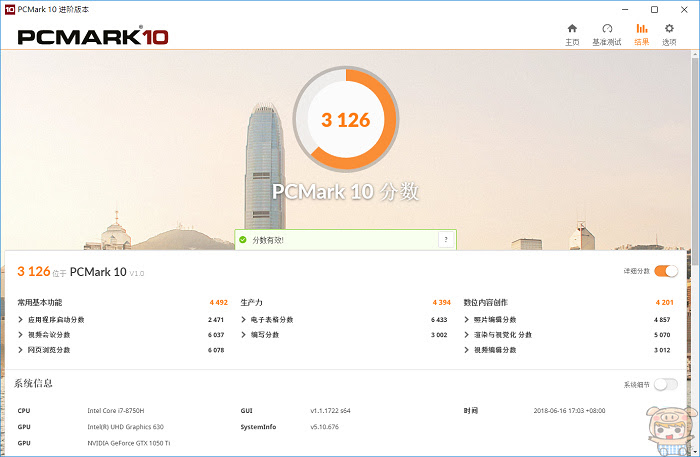
Task: Click the NVIDIA GeForce GTX 1050 Ti value
Action: [129, 443]
